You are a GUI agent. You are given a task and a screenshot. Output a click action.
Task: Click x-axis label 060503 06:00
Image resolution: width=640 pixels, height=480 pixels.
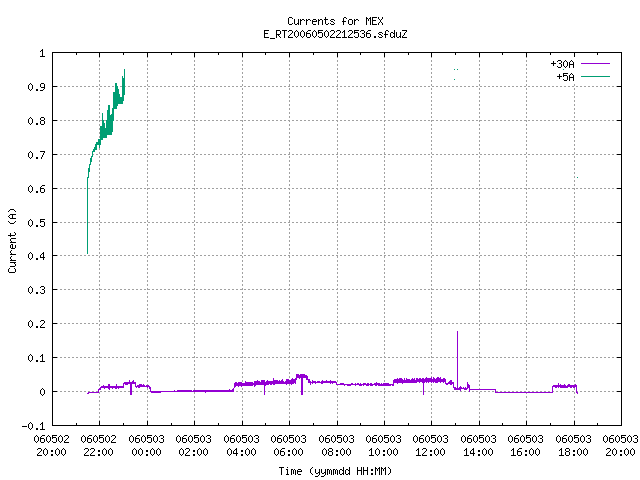coord(289,446)
